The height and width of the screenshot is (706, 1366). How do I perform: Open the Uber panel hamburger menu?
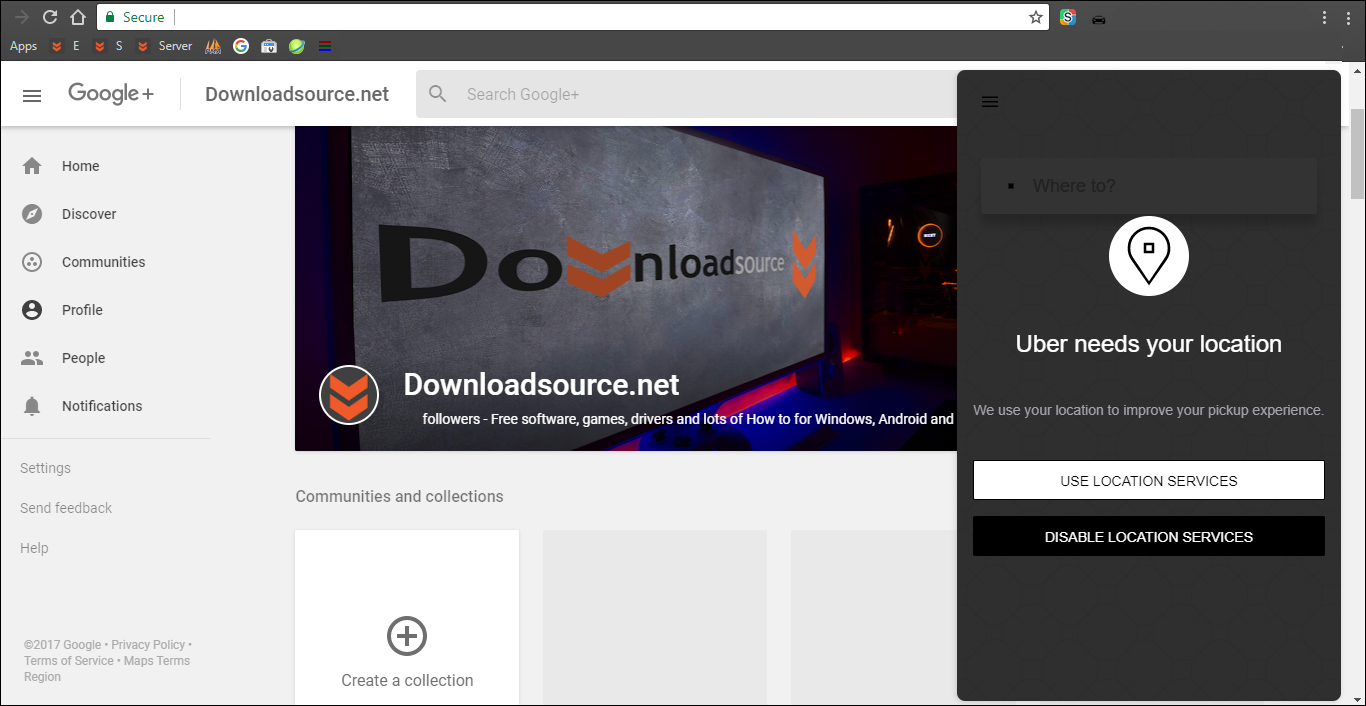pyautogui.click(x=990, y=102)
